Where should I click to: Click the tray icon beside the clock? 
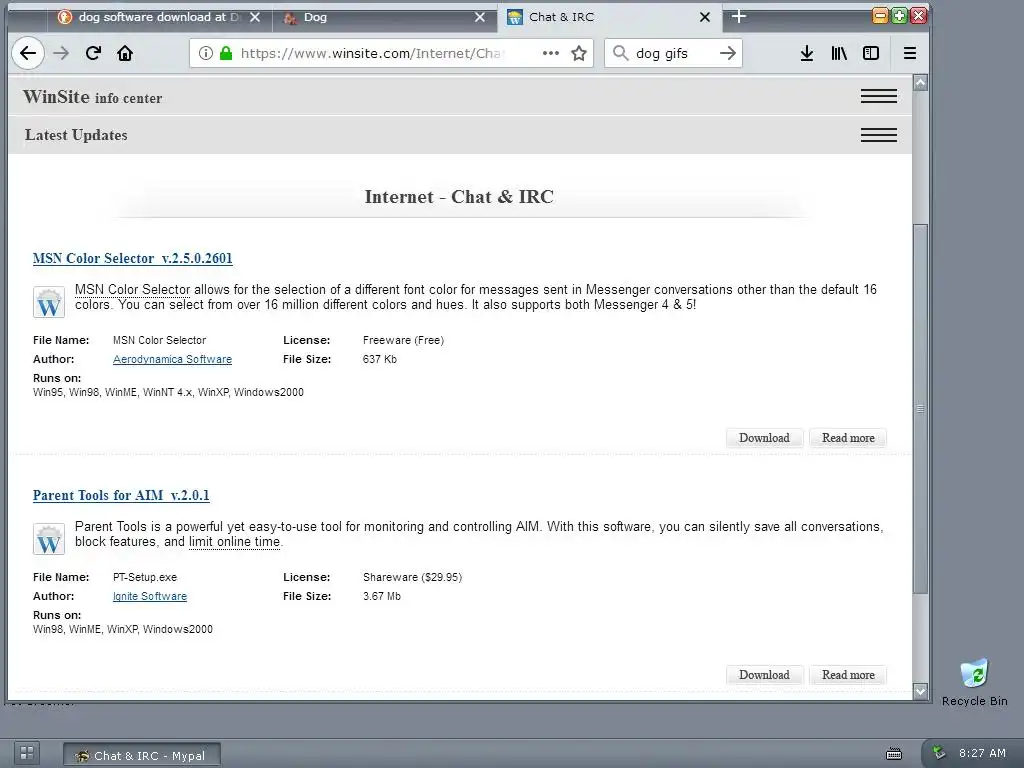coord(938,752)
